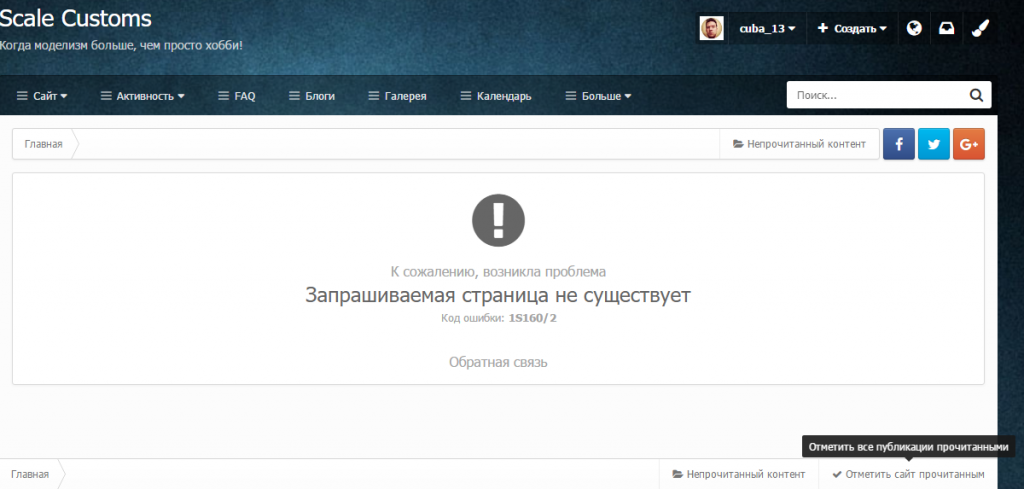Expand the Создать dropdown menu
Viewport: 1024px width, 489px height.
pos(852,29)
